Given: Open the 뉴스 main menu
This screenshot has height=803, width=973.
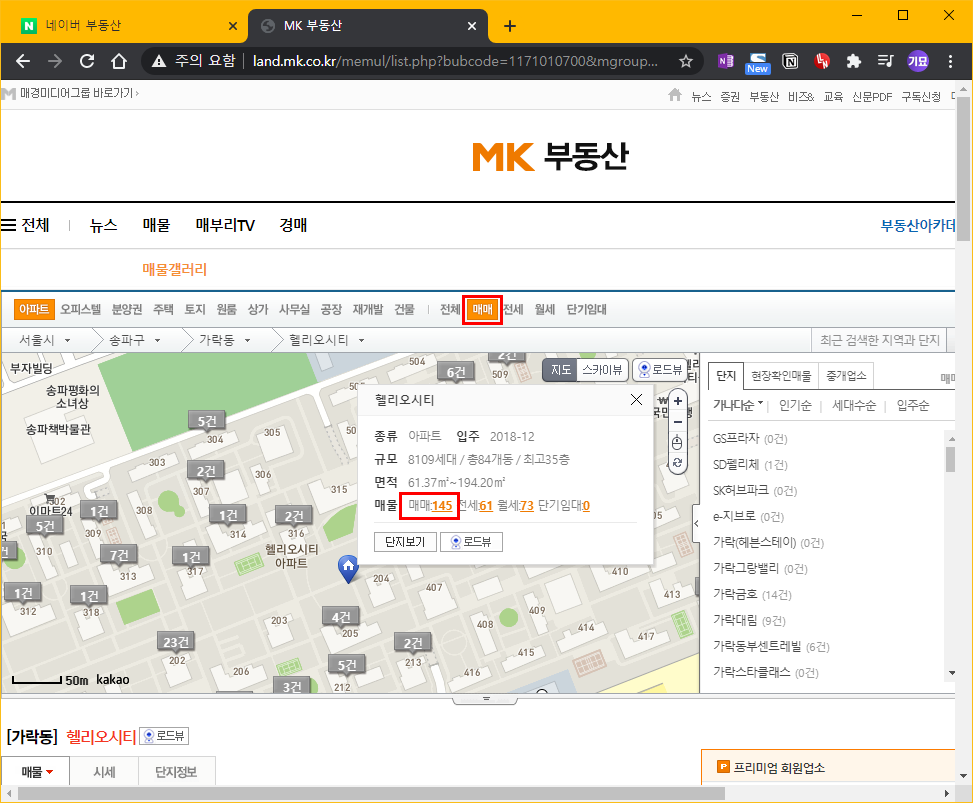Looking at the screenshot, I should 103,225.
